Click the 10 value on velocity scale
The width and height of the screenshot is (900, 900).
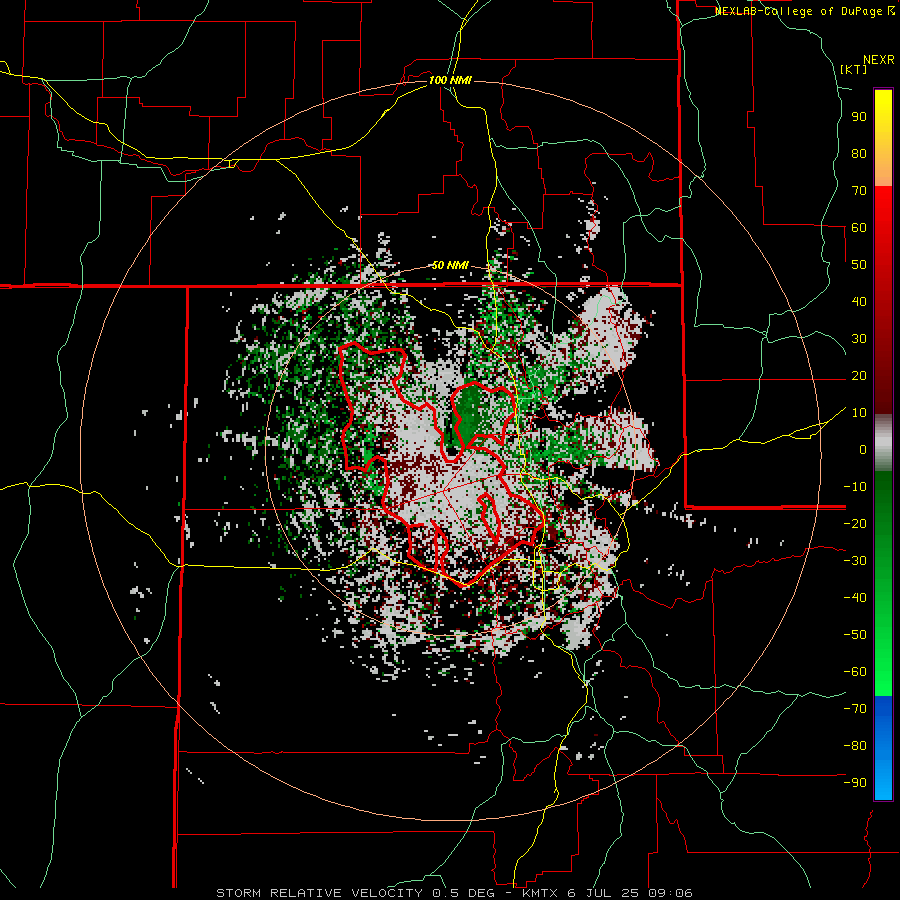click(x=859, y=413)
